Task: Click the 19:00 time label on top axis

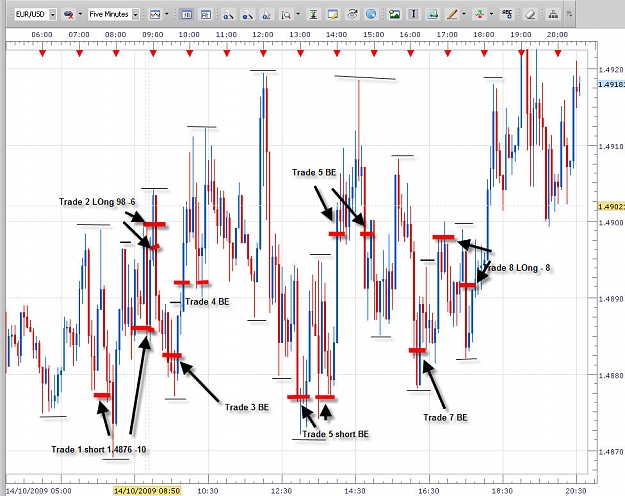Action: (521, 35)
